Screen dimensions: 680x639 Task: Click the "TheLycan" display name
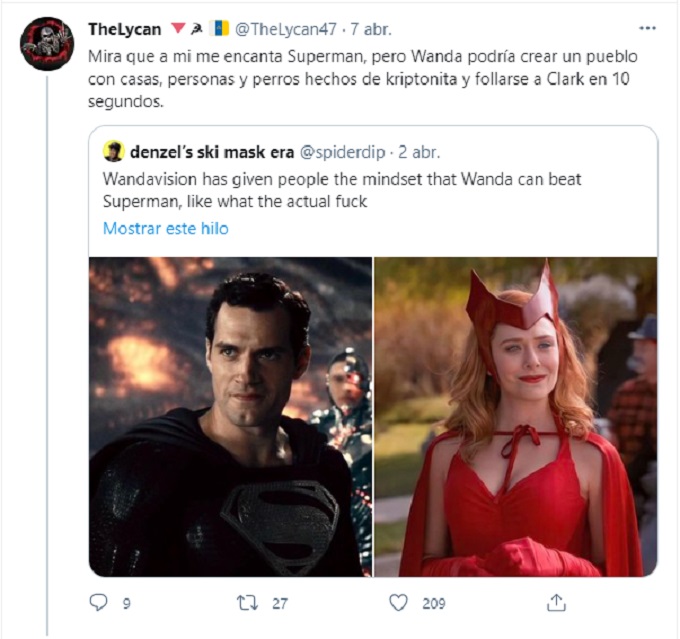[124, 29]
